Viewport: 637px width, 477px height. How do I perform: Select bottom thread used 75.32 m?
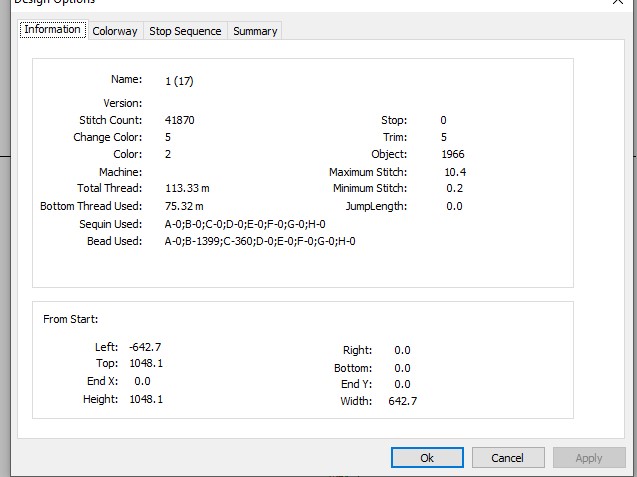click(184, 206)
